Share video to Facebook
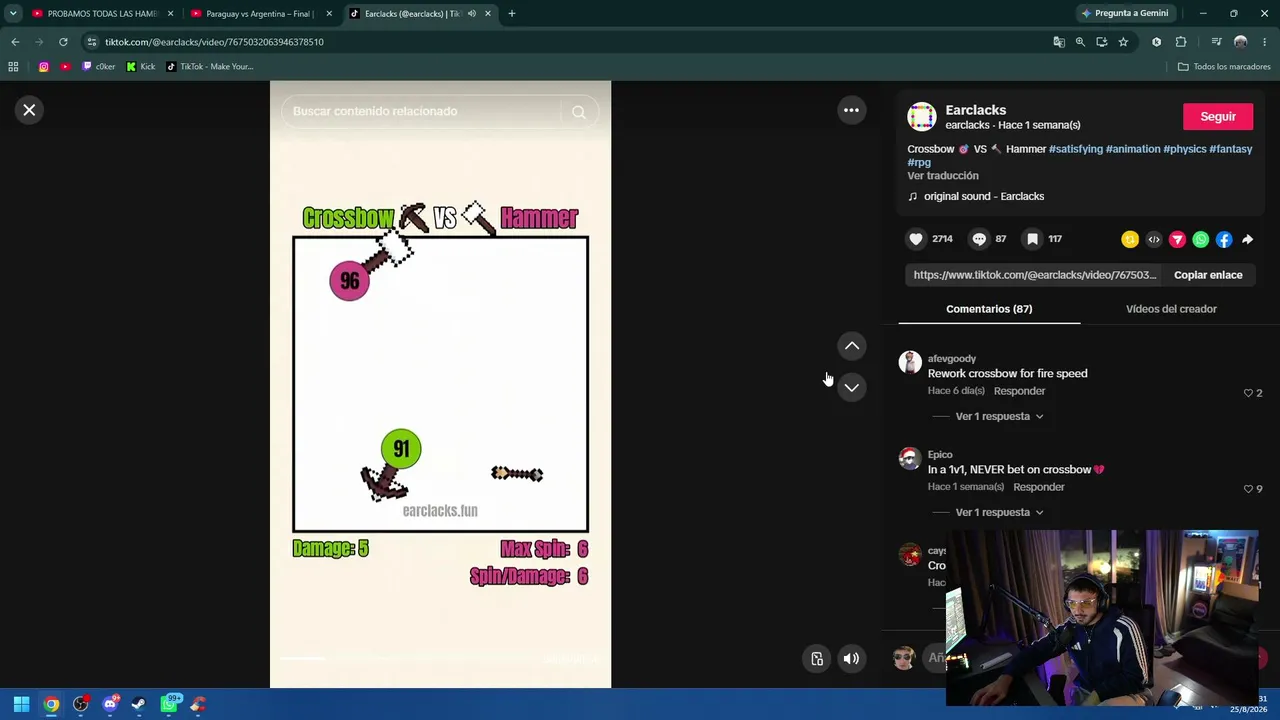Screen dimensions: 1280x720 point(1224,239)
